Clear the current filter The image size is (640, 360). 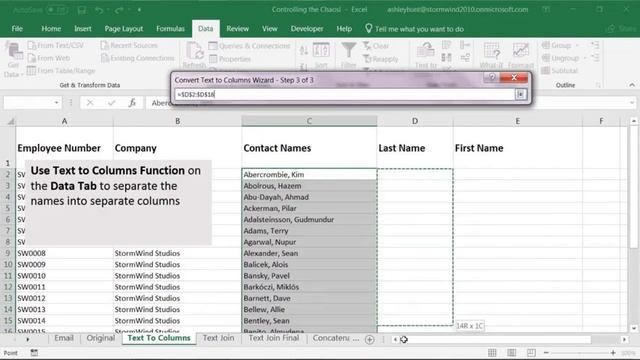376,46
